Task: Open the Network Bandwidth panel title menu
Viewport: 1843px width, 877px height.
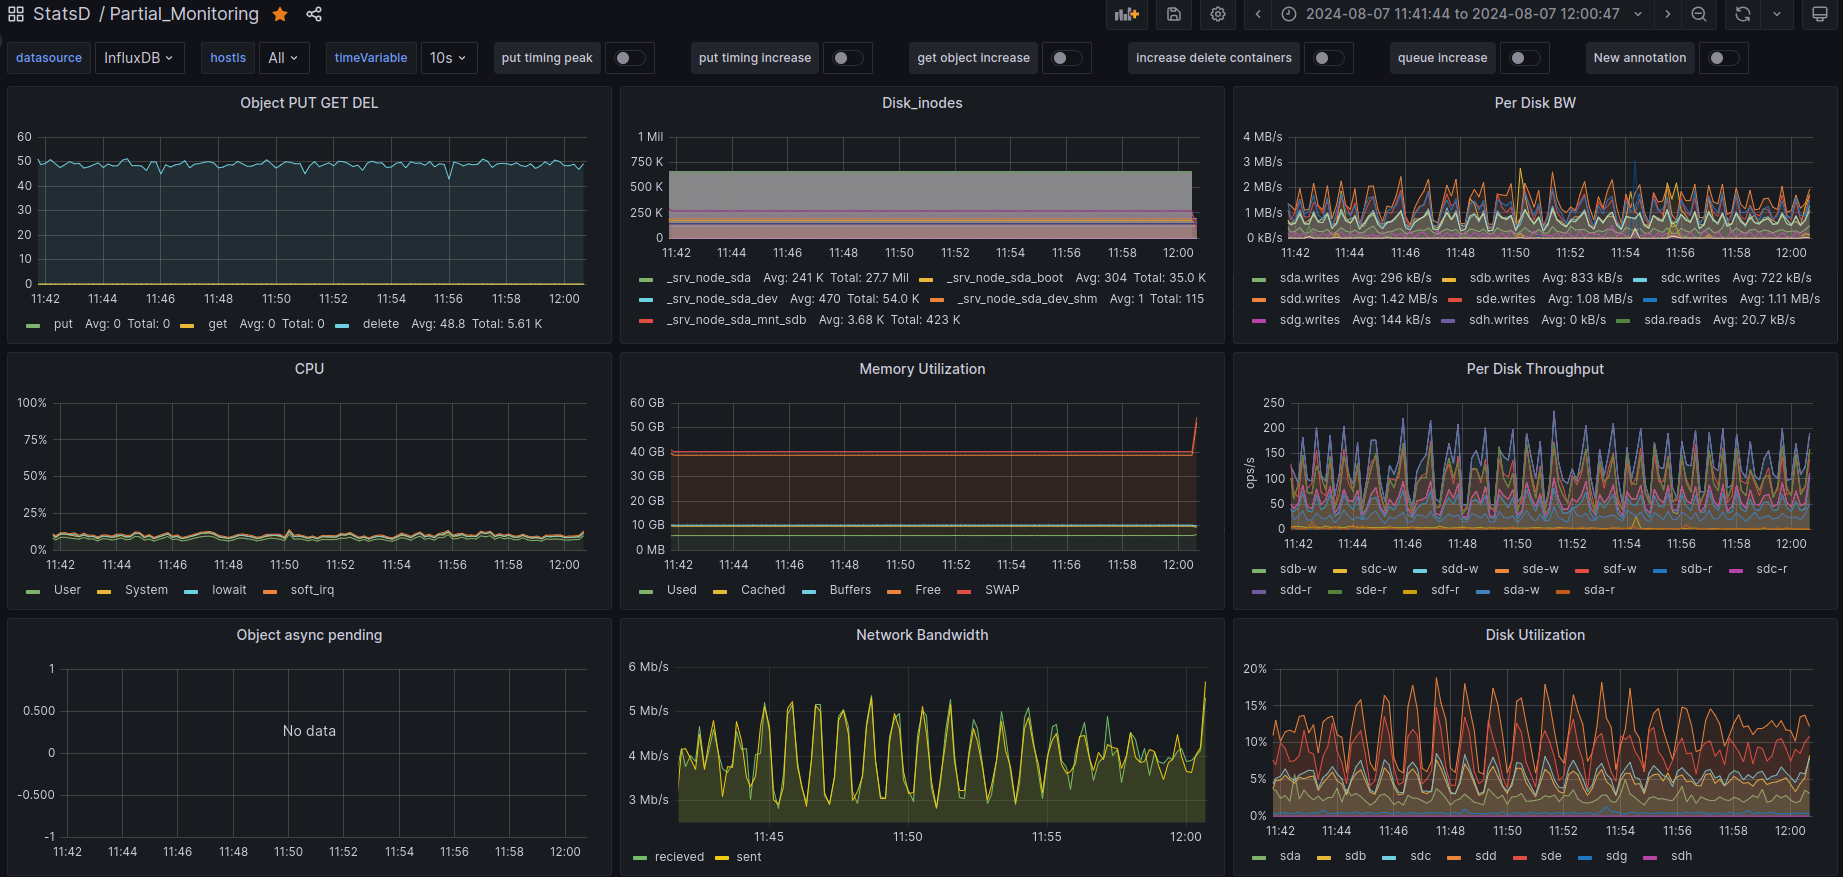Action: (921, 635)
